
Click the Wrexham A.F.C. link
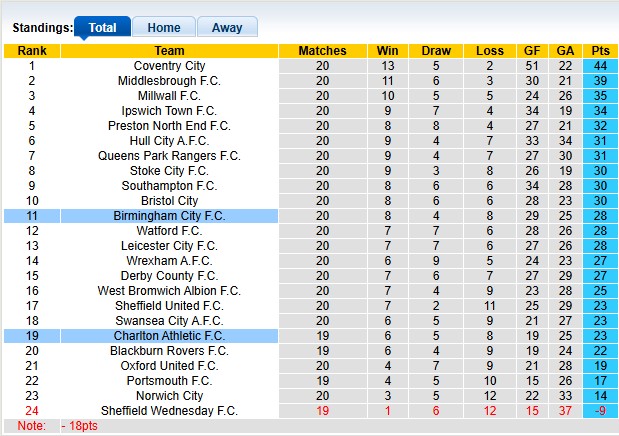coord(169,261)
